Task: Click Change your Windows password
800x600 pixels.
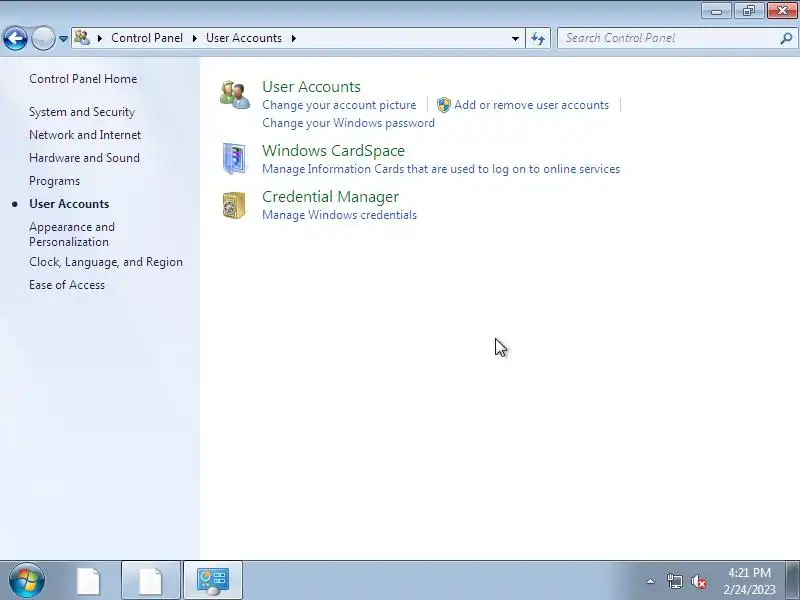Action: coord(348,123)
